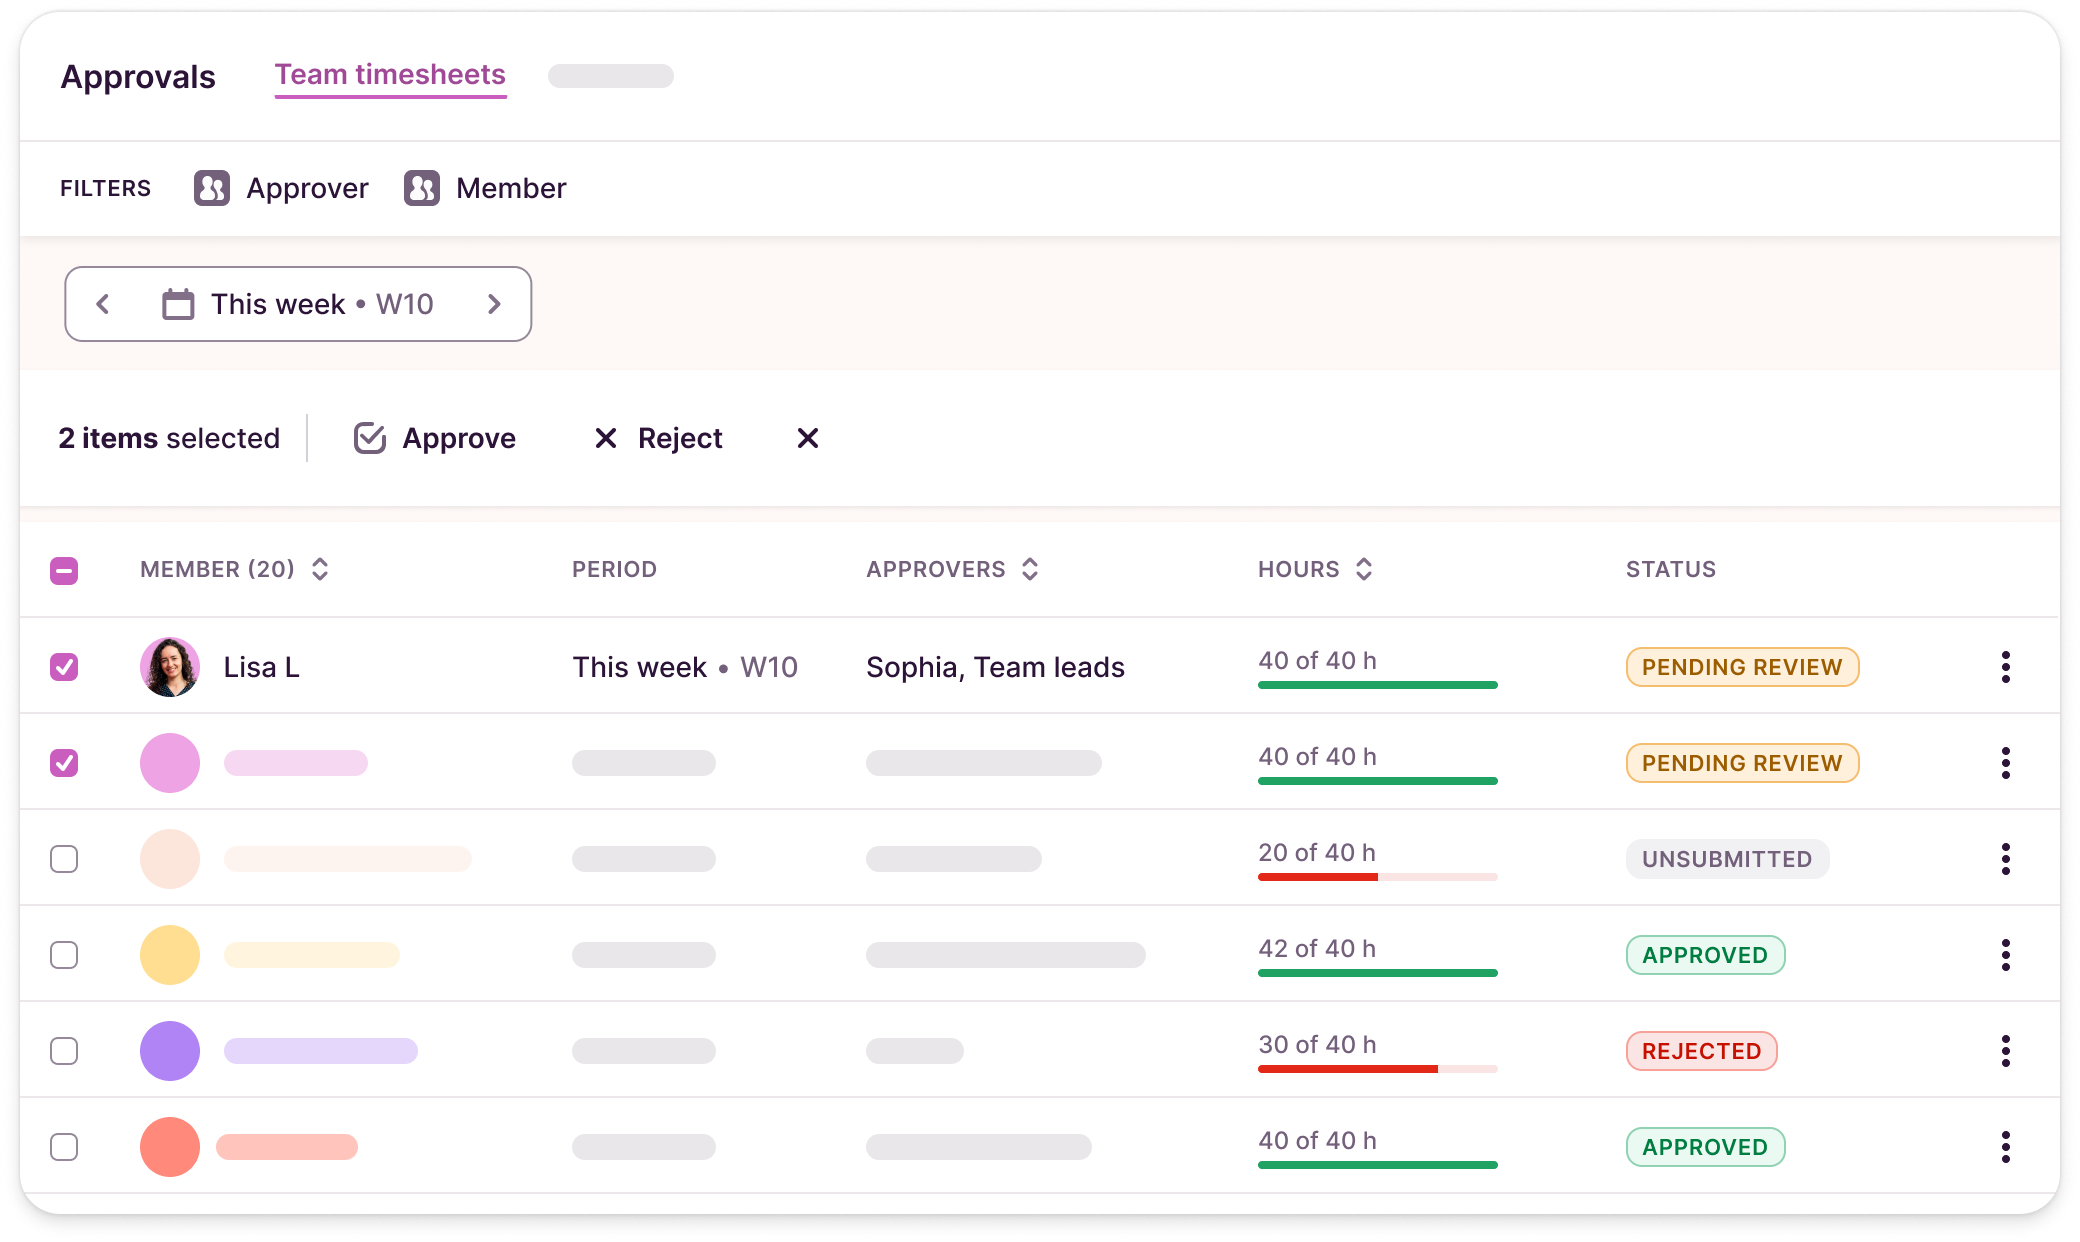The image size is (2080, 1242).
Task: Go to next week with right chevron
Action: tap(494, 304)
